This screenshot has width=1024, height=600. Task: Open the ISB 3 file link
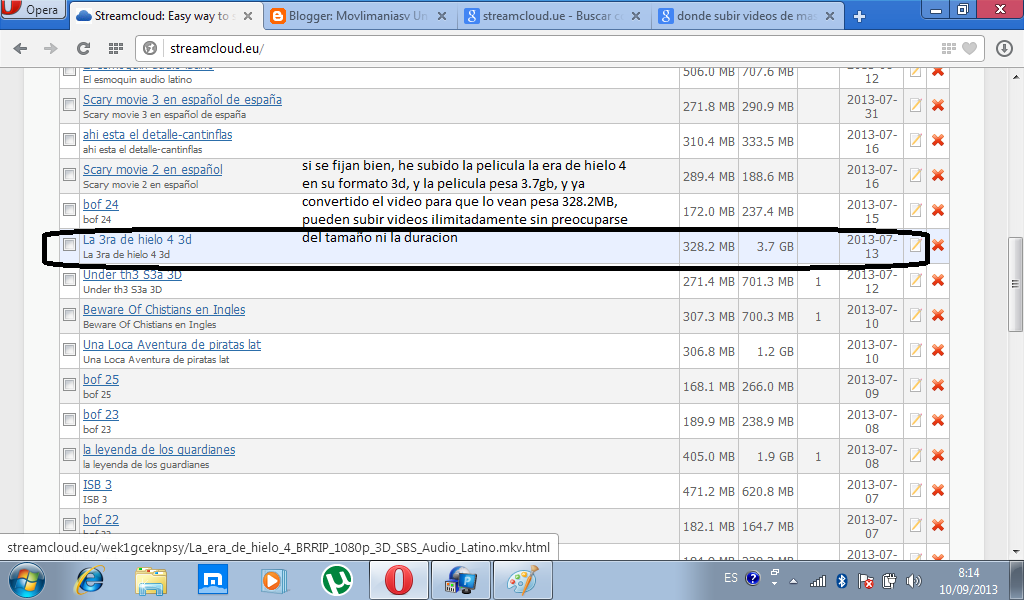[x=97, y=484]
